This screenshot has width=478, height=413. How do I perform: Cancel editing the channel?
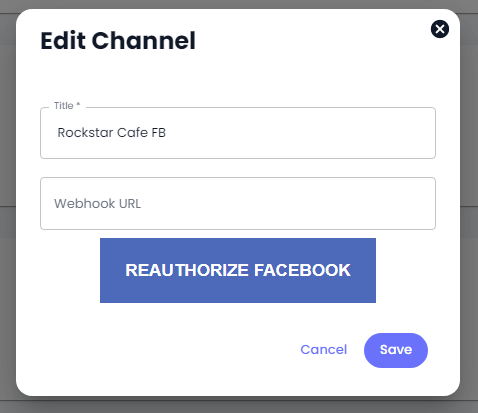[x=324, y=350]
